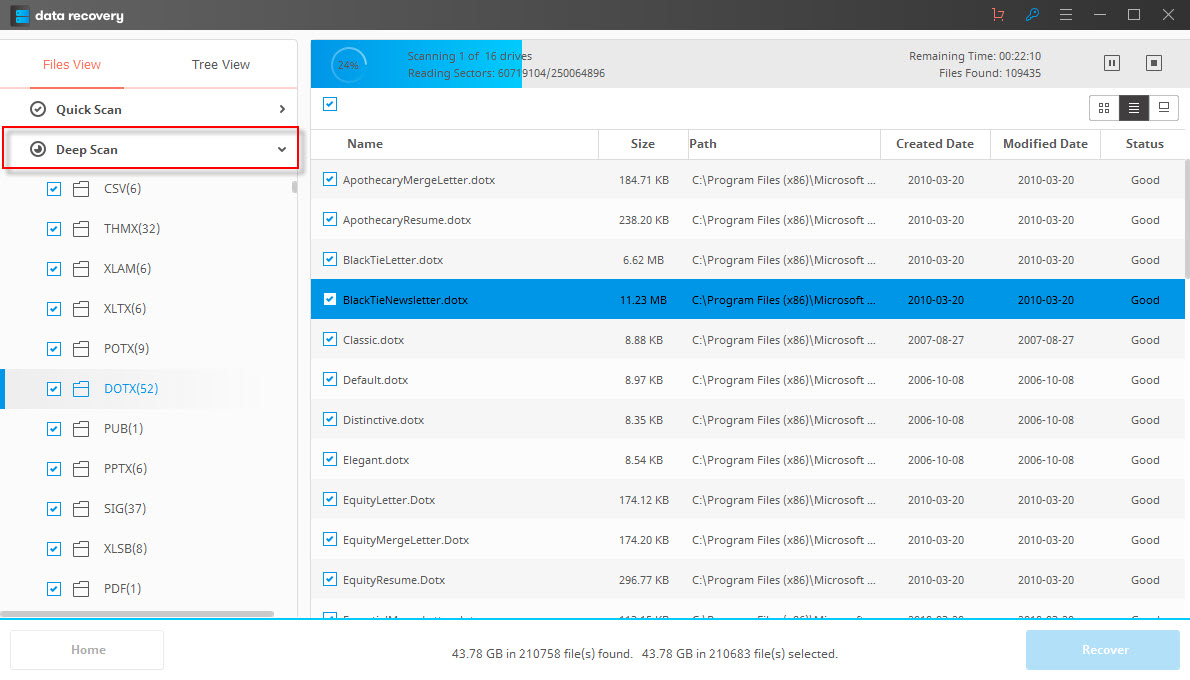Uncheck BlackTieNewsletter.dotx checkbox
Screen dimensions: 1190x680
point(330,299)
